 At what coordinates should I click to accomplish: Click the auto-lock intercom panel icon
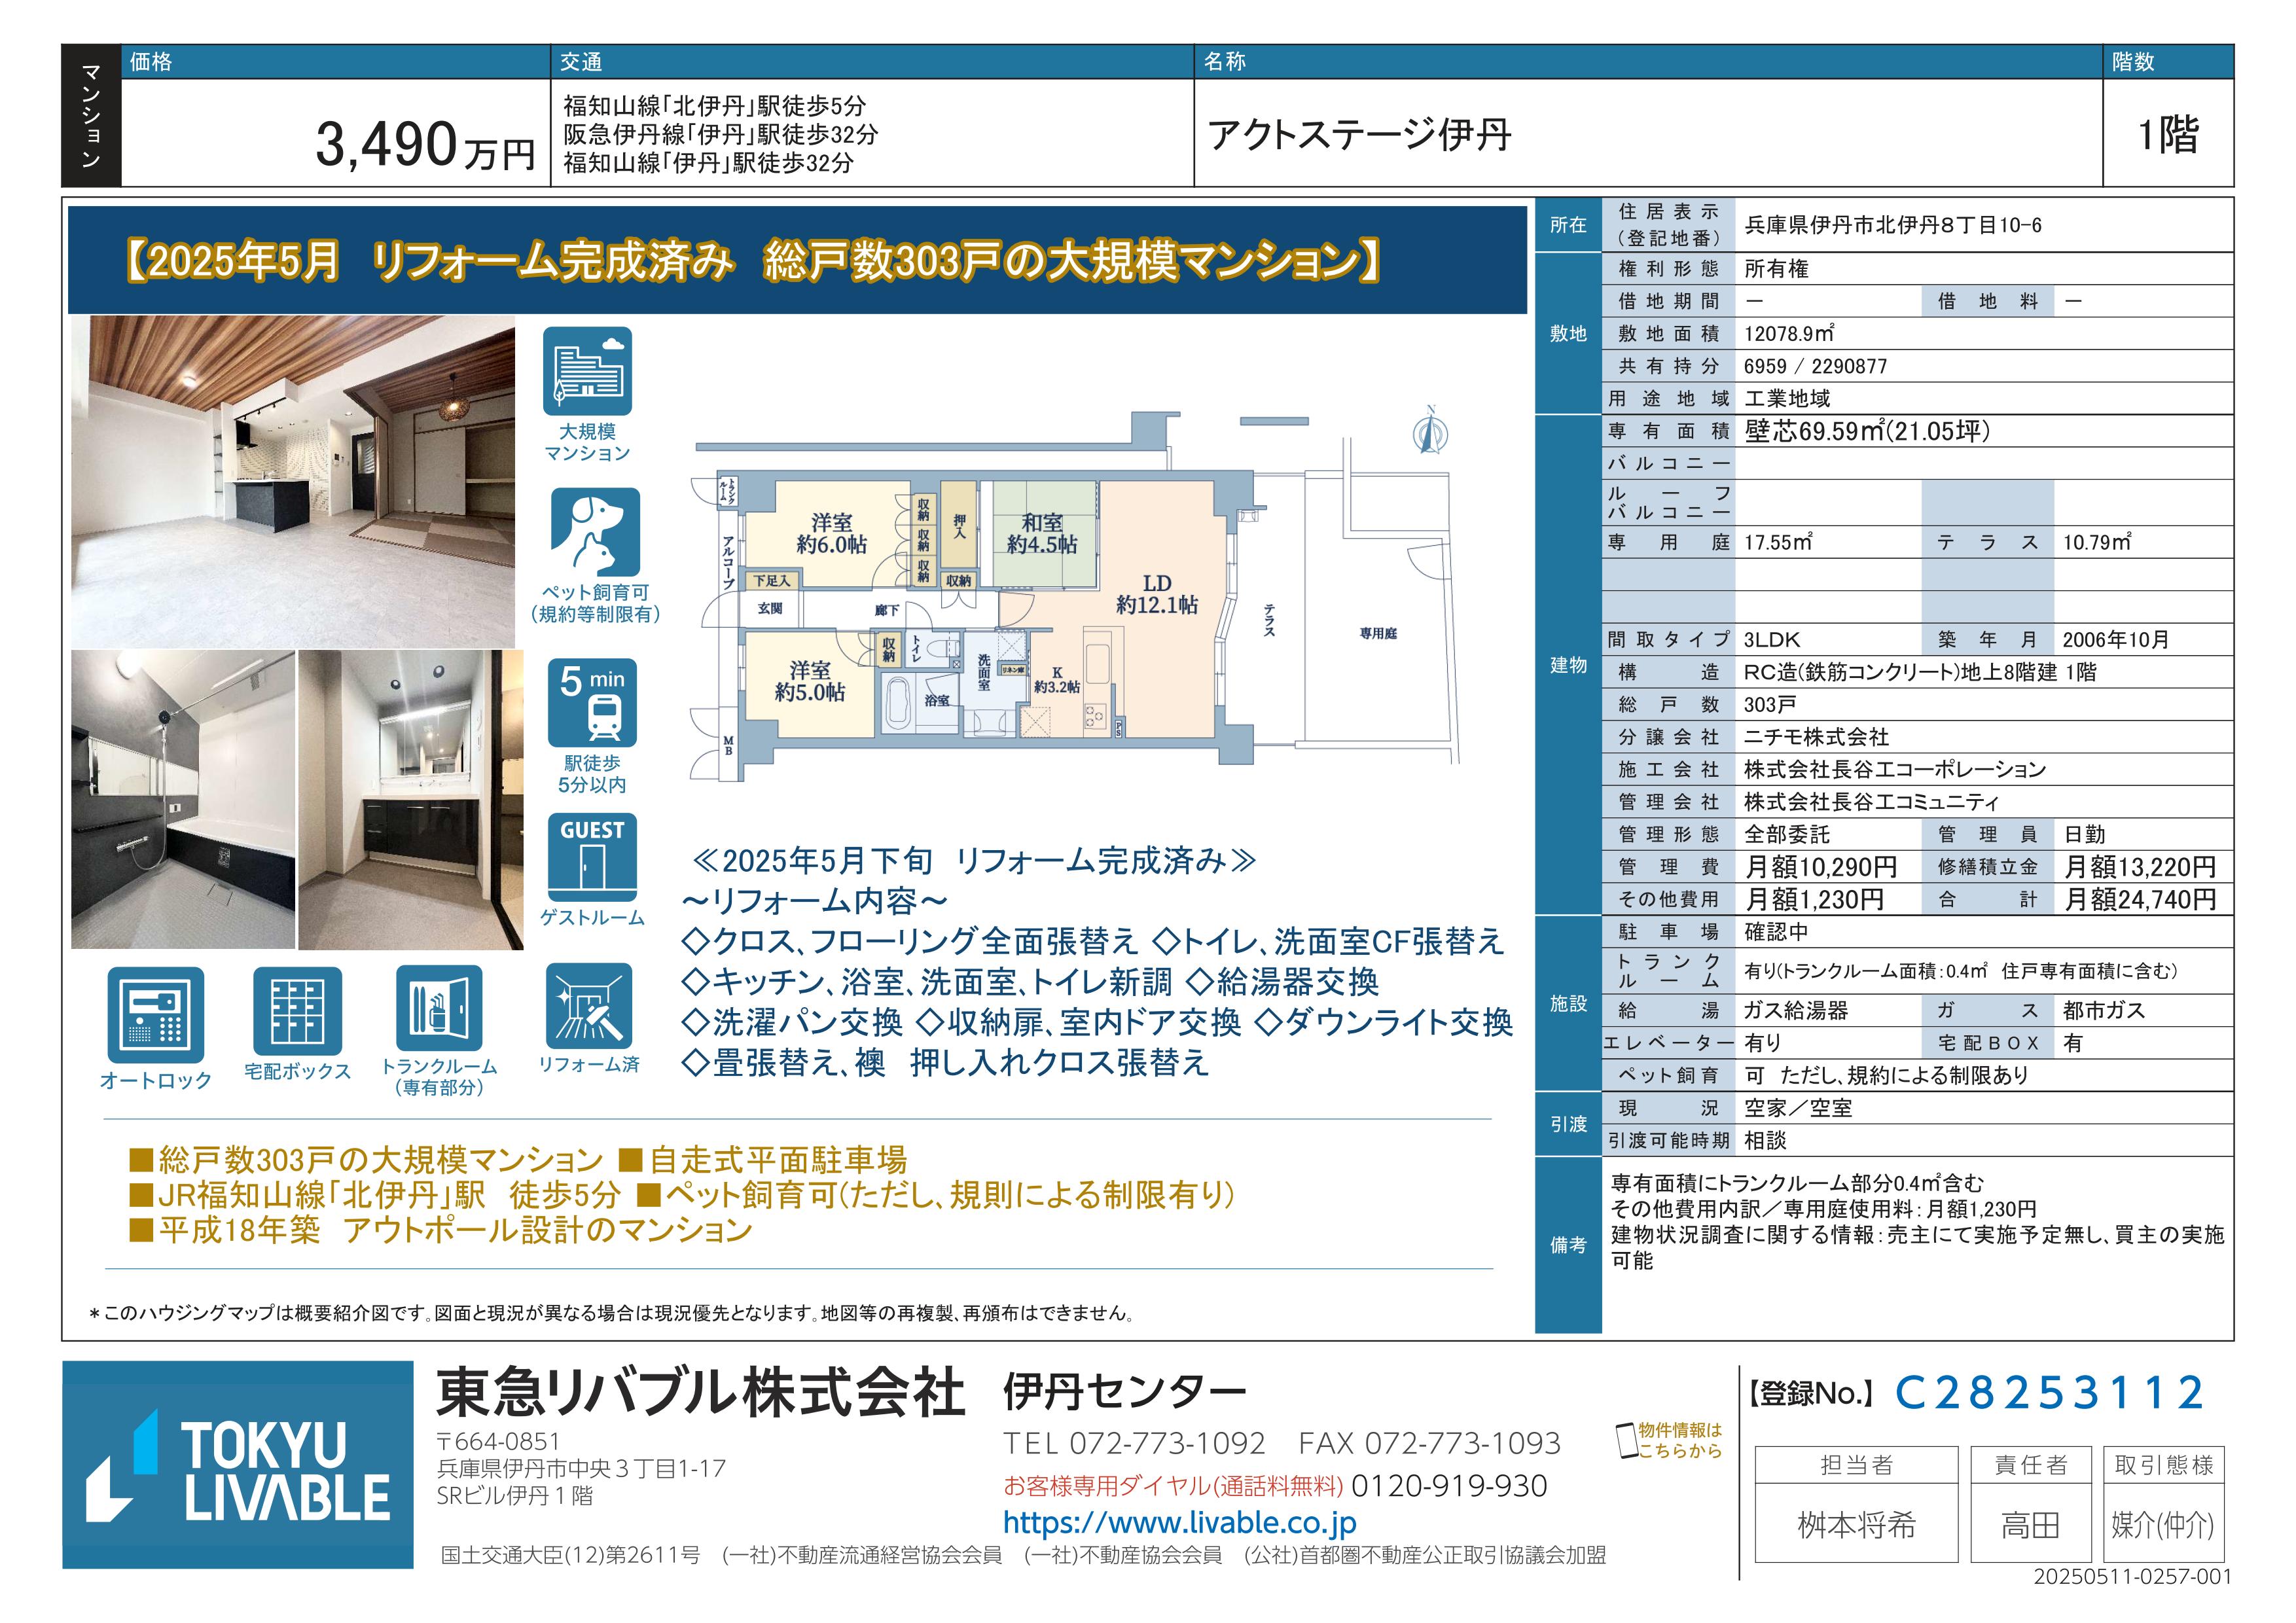[155, 1014]
